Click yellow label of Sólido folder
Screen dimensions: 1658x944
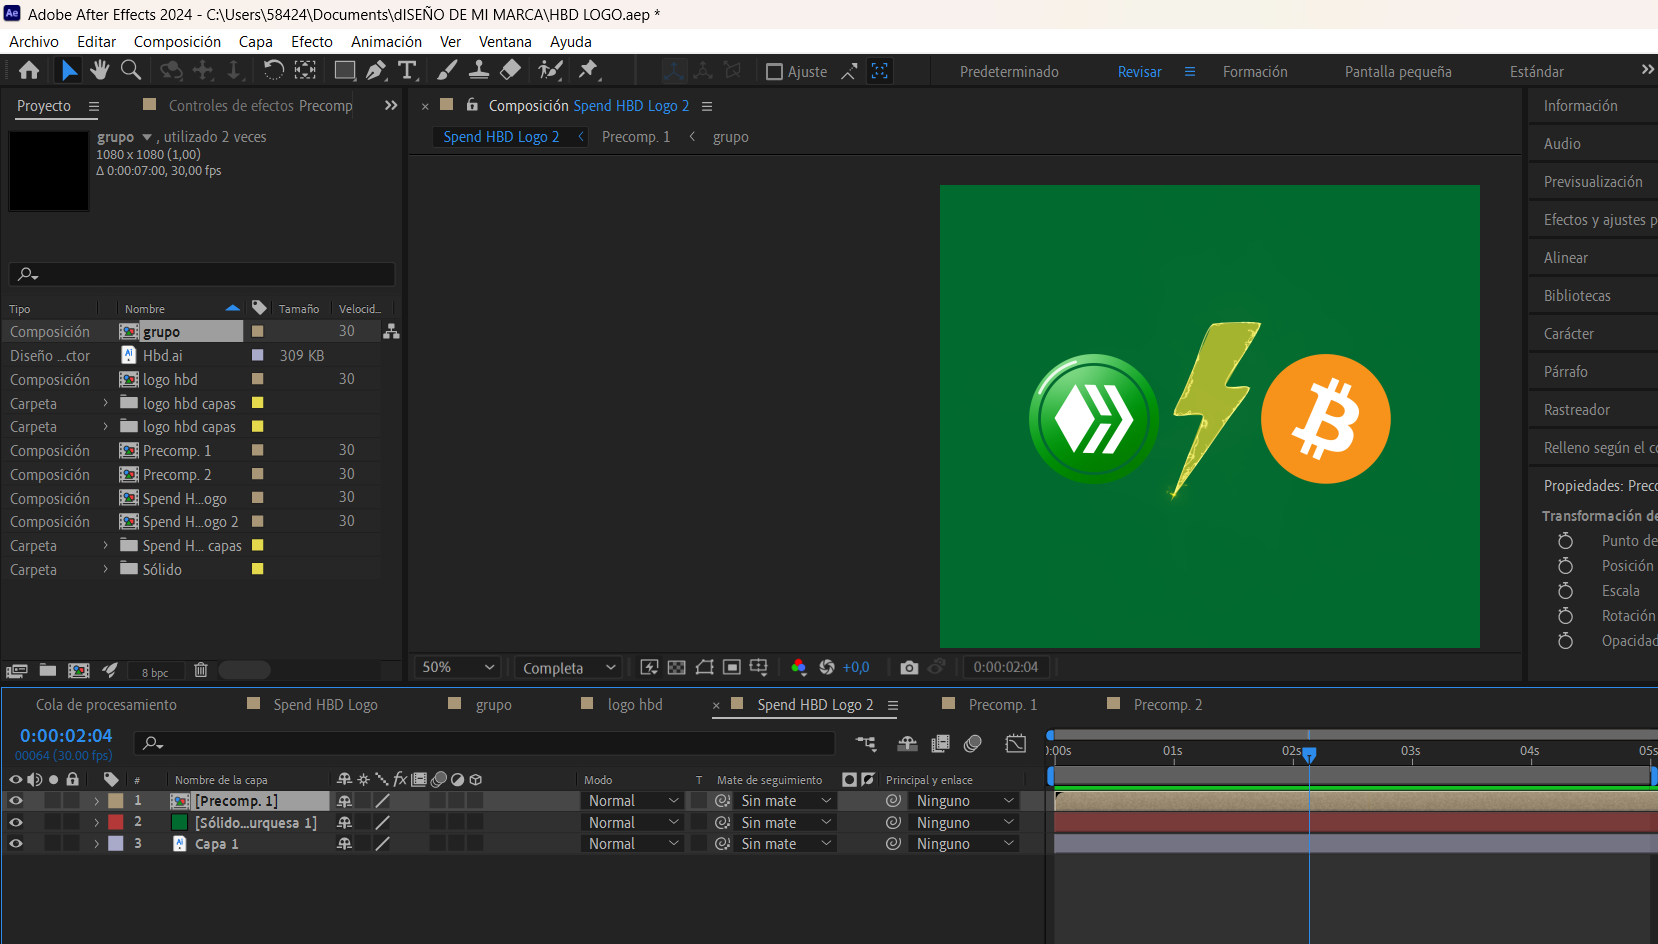[x=257, y=569]
